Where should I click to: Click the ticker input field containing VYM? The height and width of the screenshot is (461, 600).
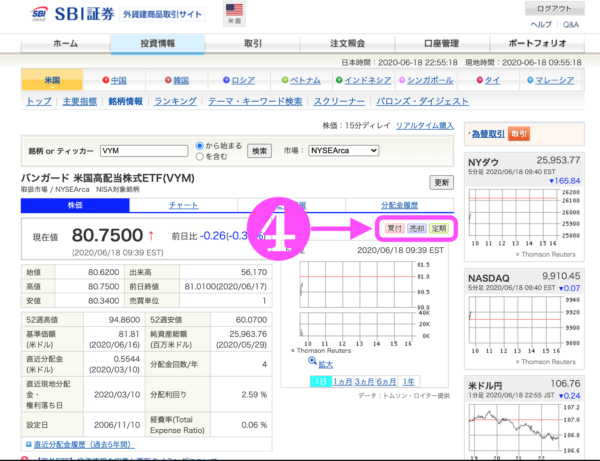tap(144, 151)
